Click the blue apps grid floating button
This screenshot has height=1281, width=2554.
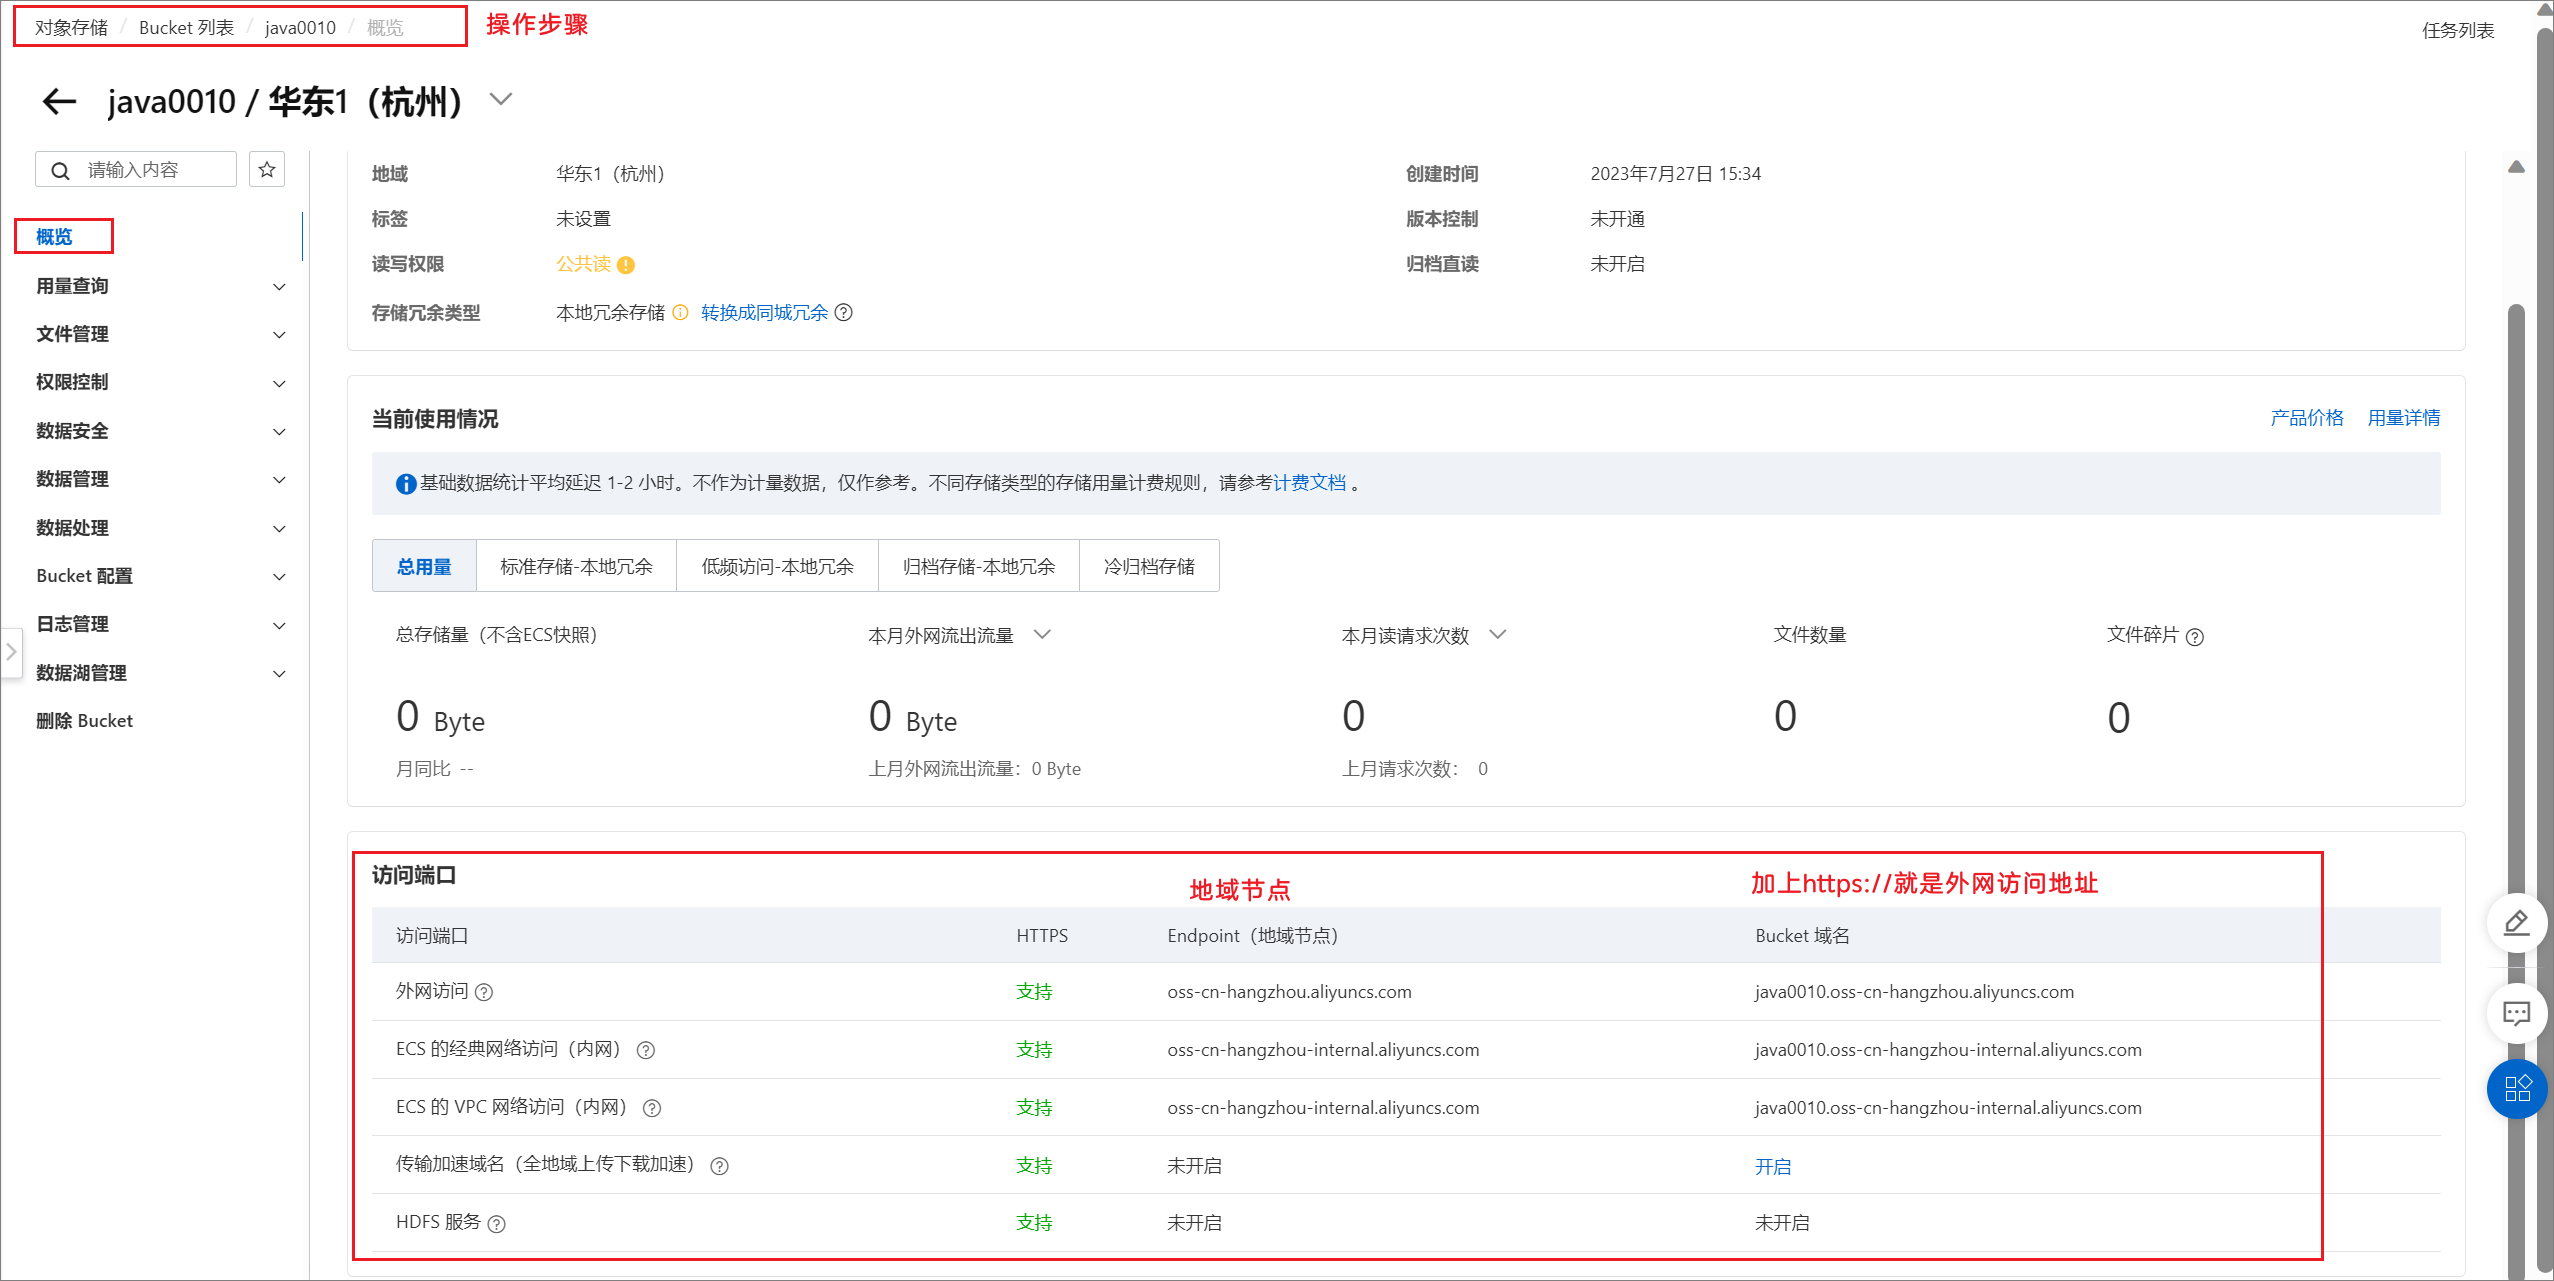click(x=2516, y=1088)
